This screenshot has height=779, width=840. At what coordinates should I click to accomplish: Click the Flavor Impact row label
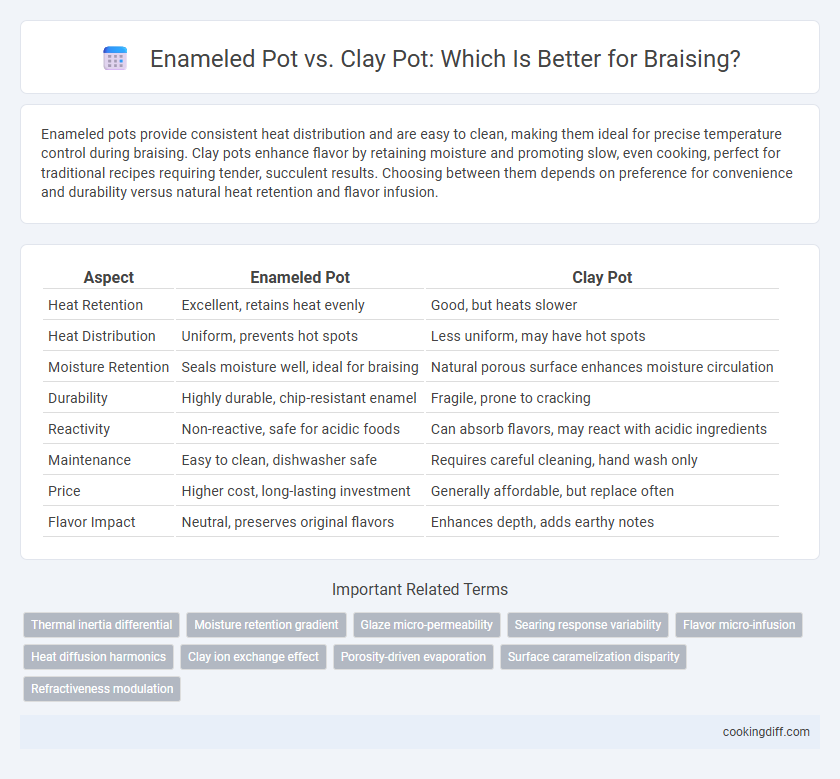point(92,522)
